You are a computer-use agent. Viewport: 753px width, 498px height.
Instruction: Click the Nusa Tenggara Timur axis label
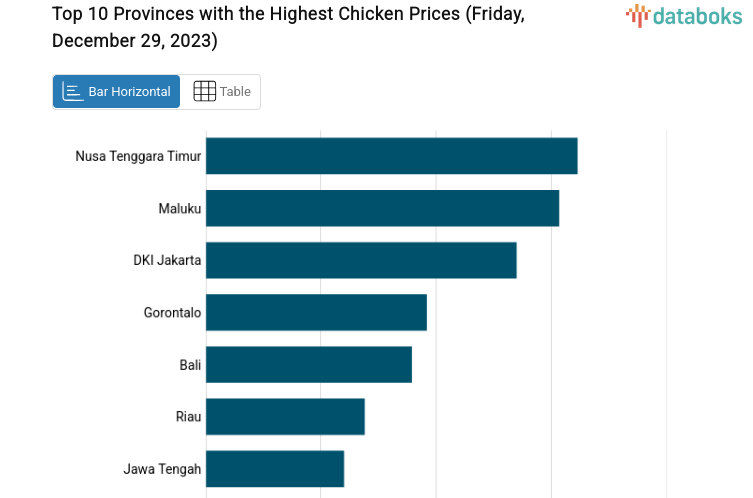tap(138, 156)
